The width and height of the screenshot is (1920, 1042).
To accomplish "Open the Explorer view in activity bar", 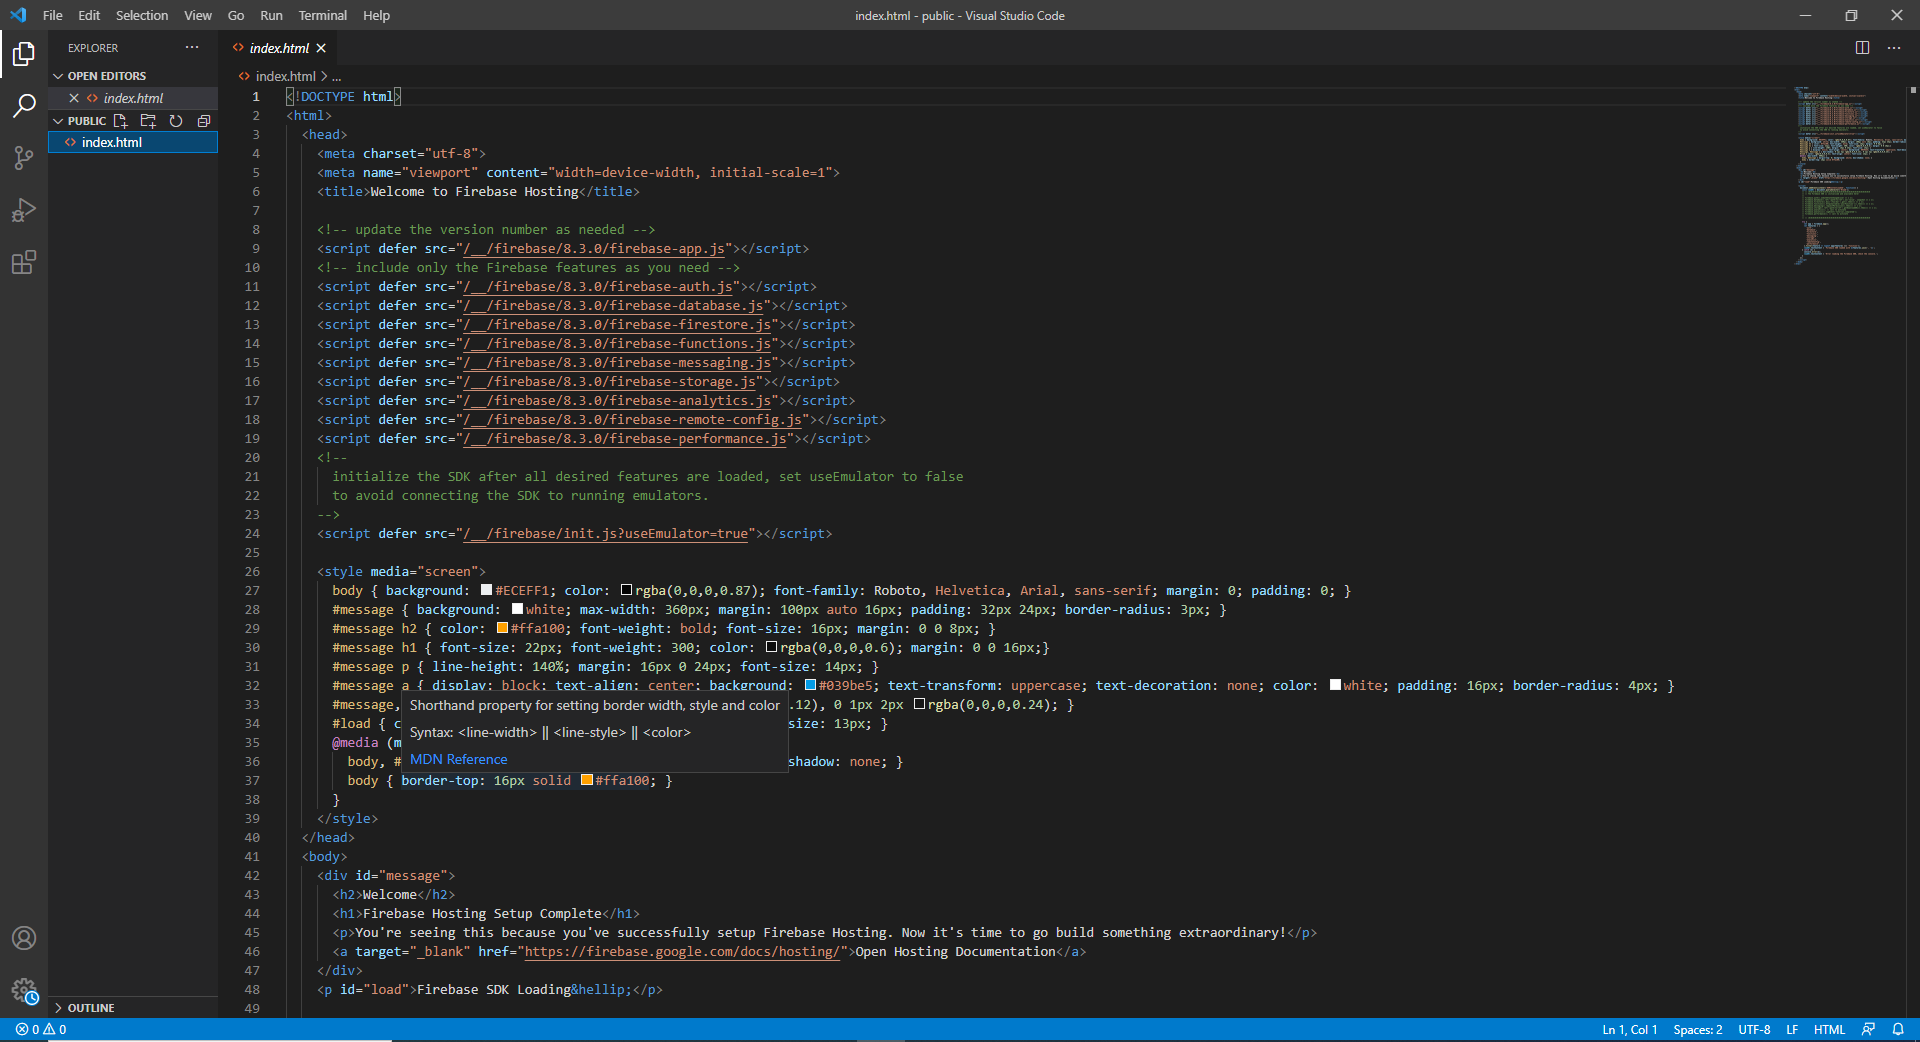I will point(24,53).
